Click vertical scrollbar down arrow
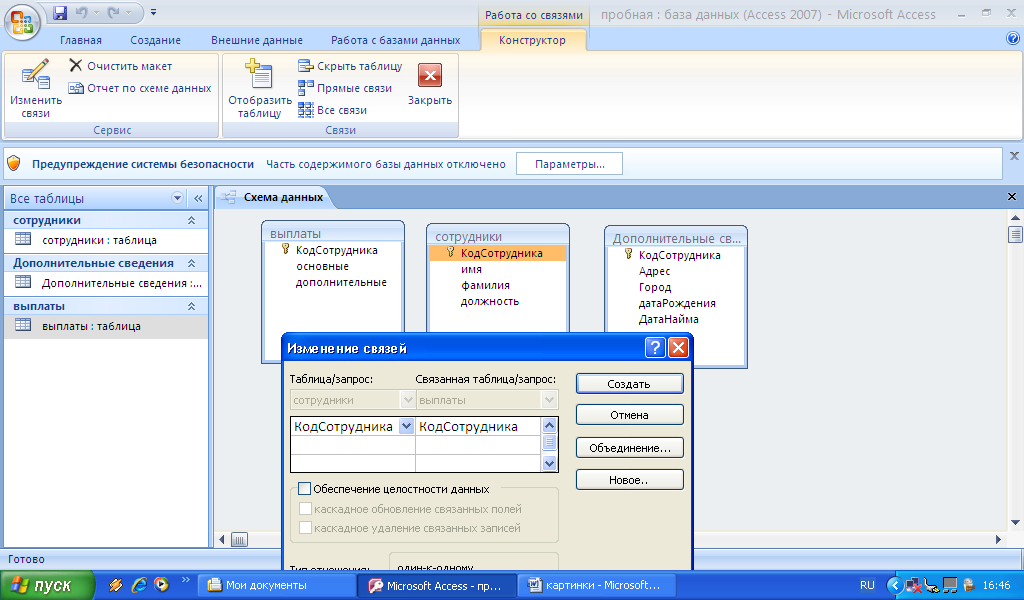Image resolution: width=1024 pixels, height=600 pixels. tap(1015, 522)
